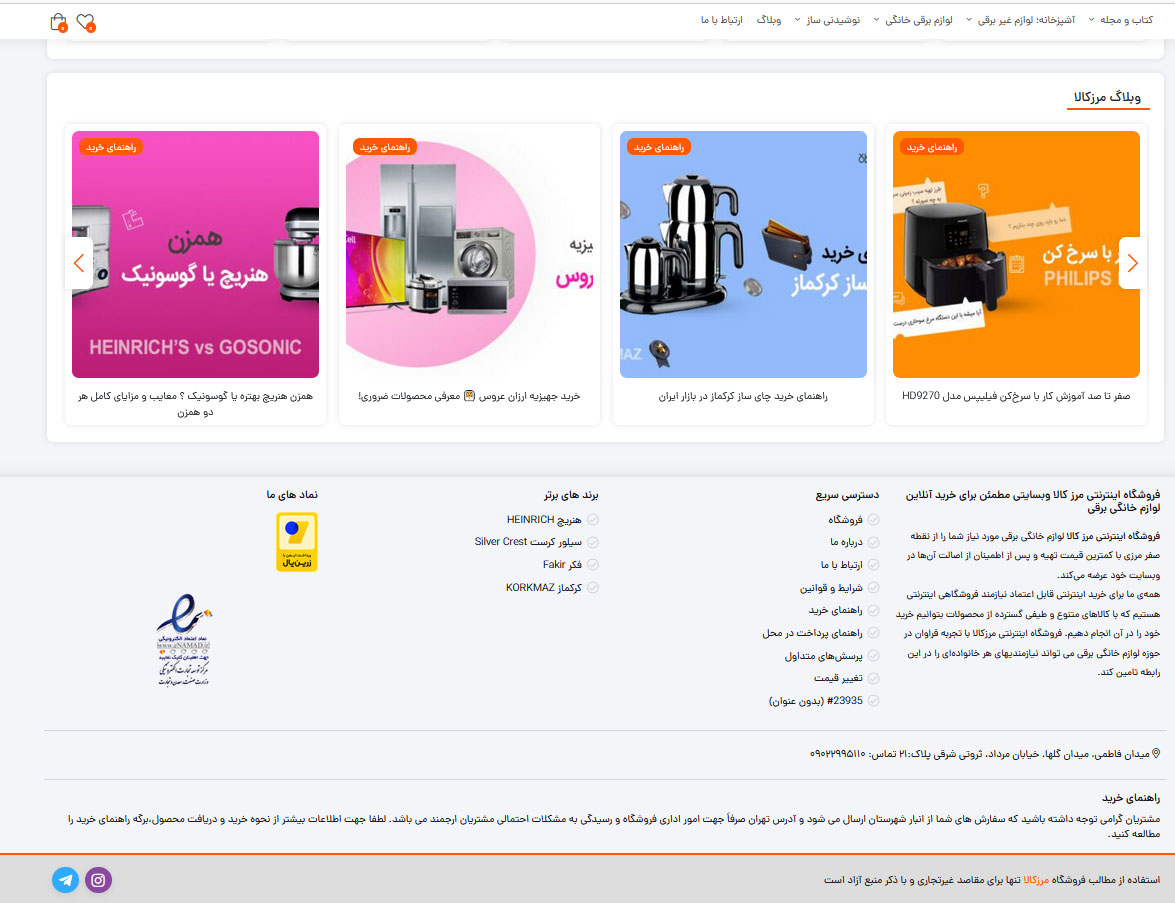The width and height of the screenshot is (1175, 903).
Task: Open the وبلاگ menu item
Action: click(x=768, y=20)
